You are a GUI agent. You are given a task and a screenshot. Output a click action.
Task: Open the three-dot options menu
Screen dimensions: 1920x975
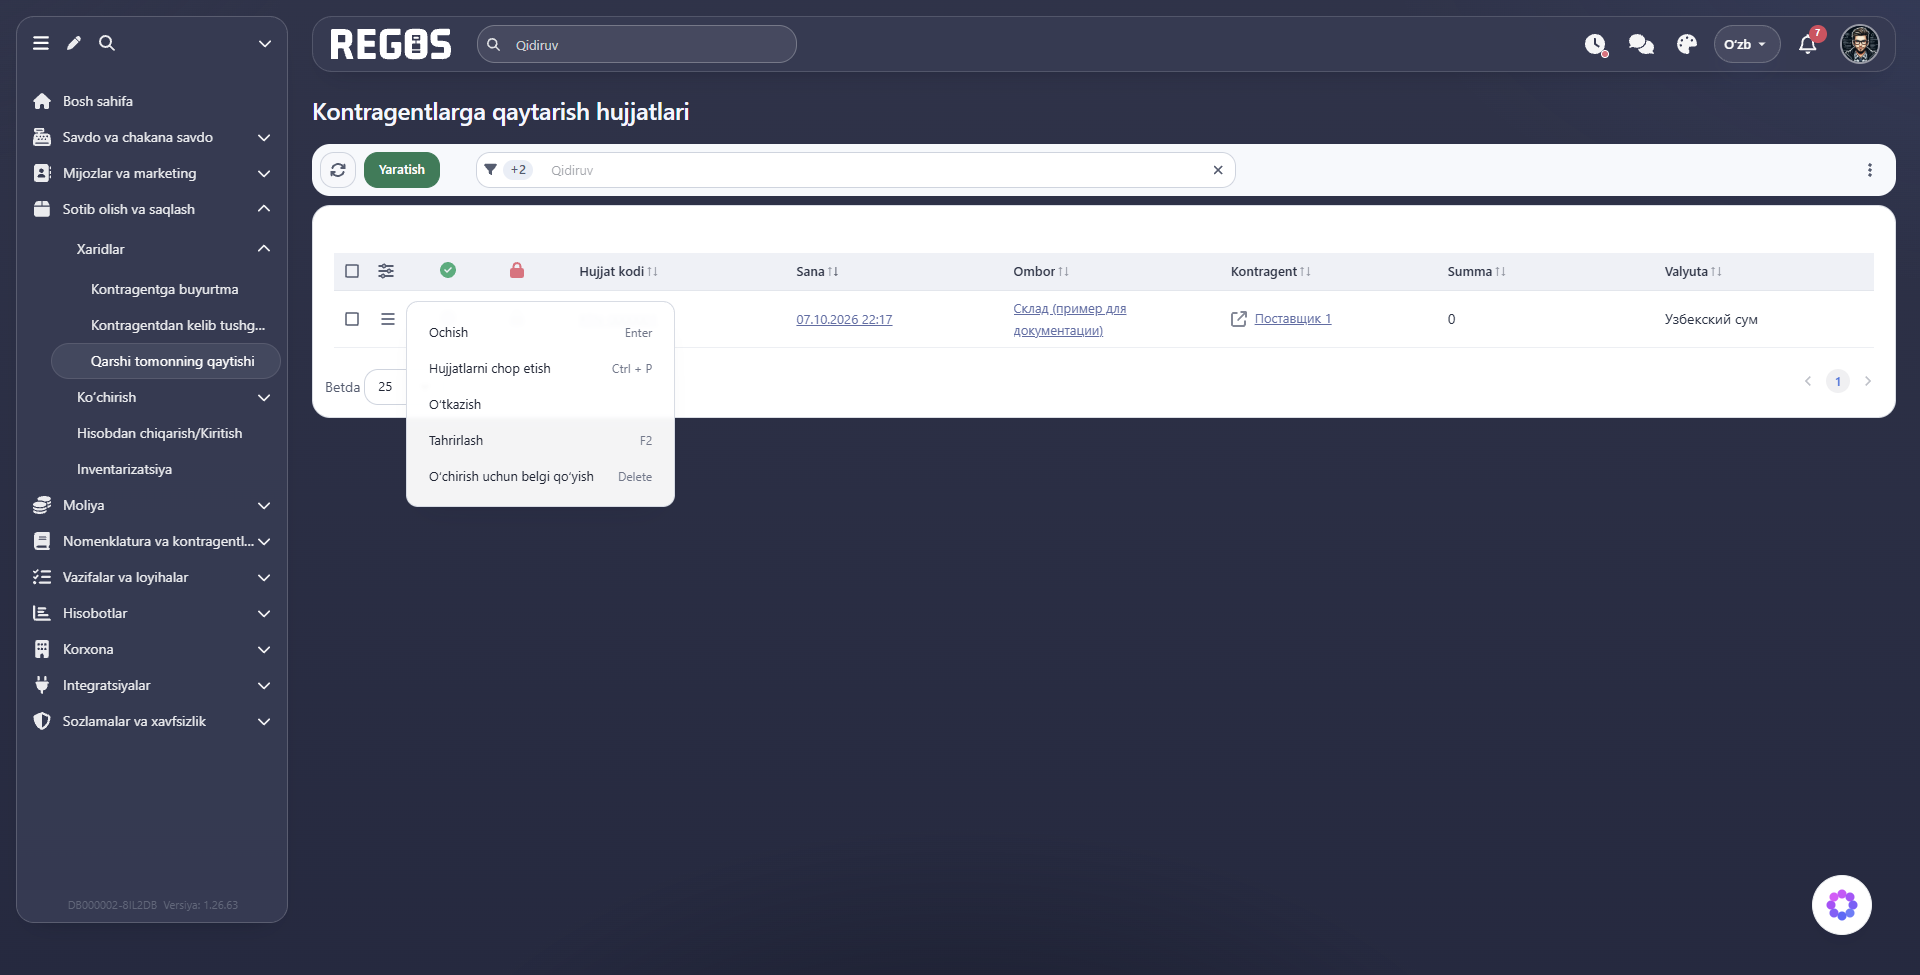click(1870, 170)
